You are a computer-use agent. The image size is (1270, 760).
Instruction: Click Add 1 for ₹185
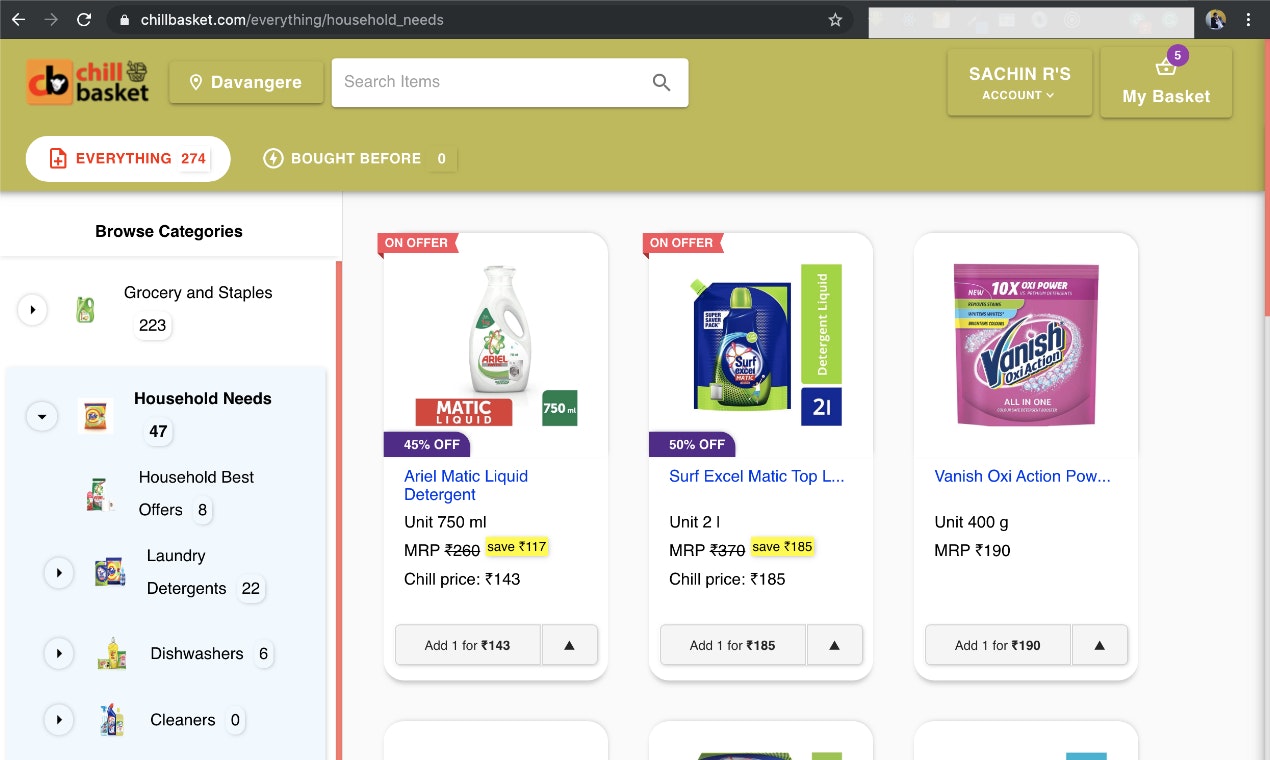733,645
